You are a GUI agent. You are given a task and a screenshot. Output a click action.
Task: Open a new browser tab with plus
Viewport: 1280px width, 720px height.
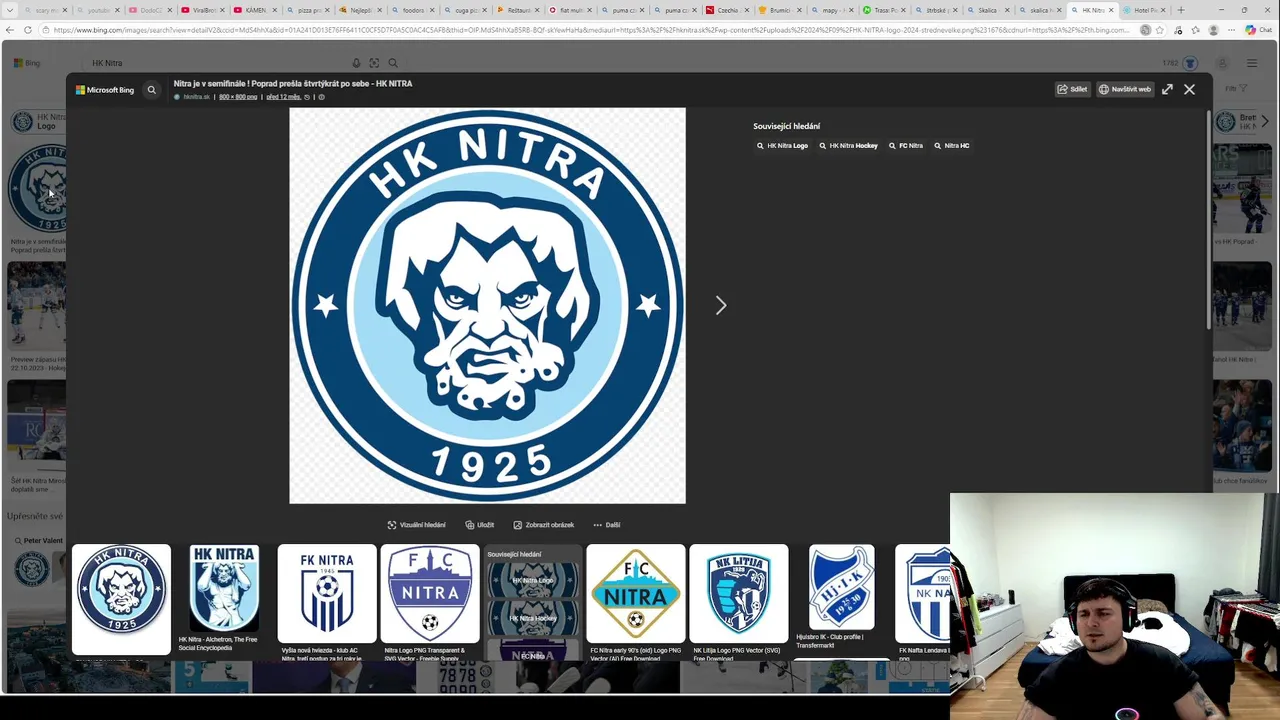point(1181,10)
